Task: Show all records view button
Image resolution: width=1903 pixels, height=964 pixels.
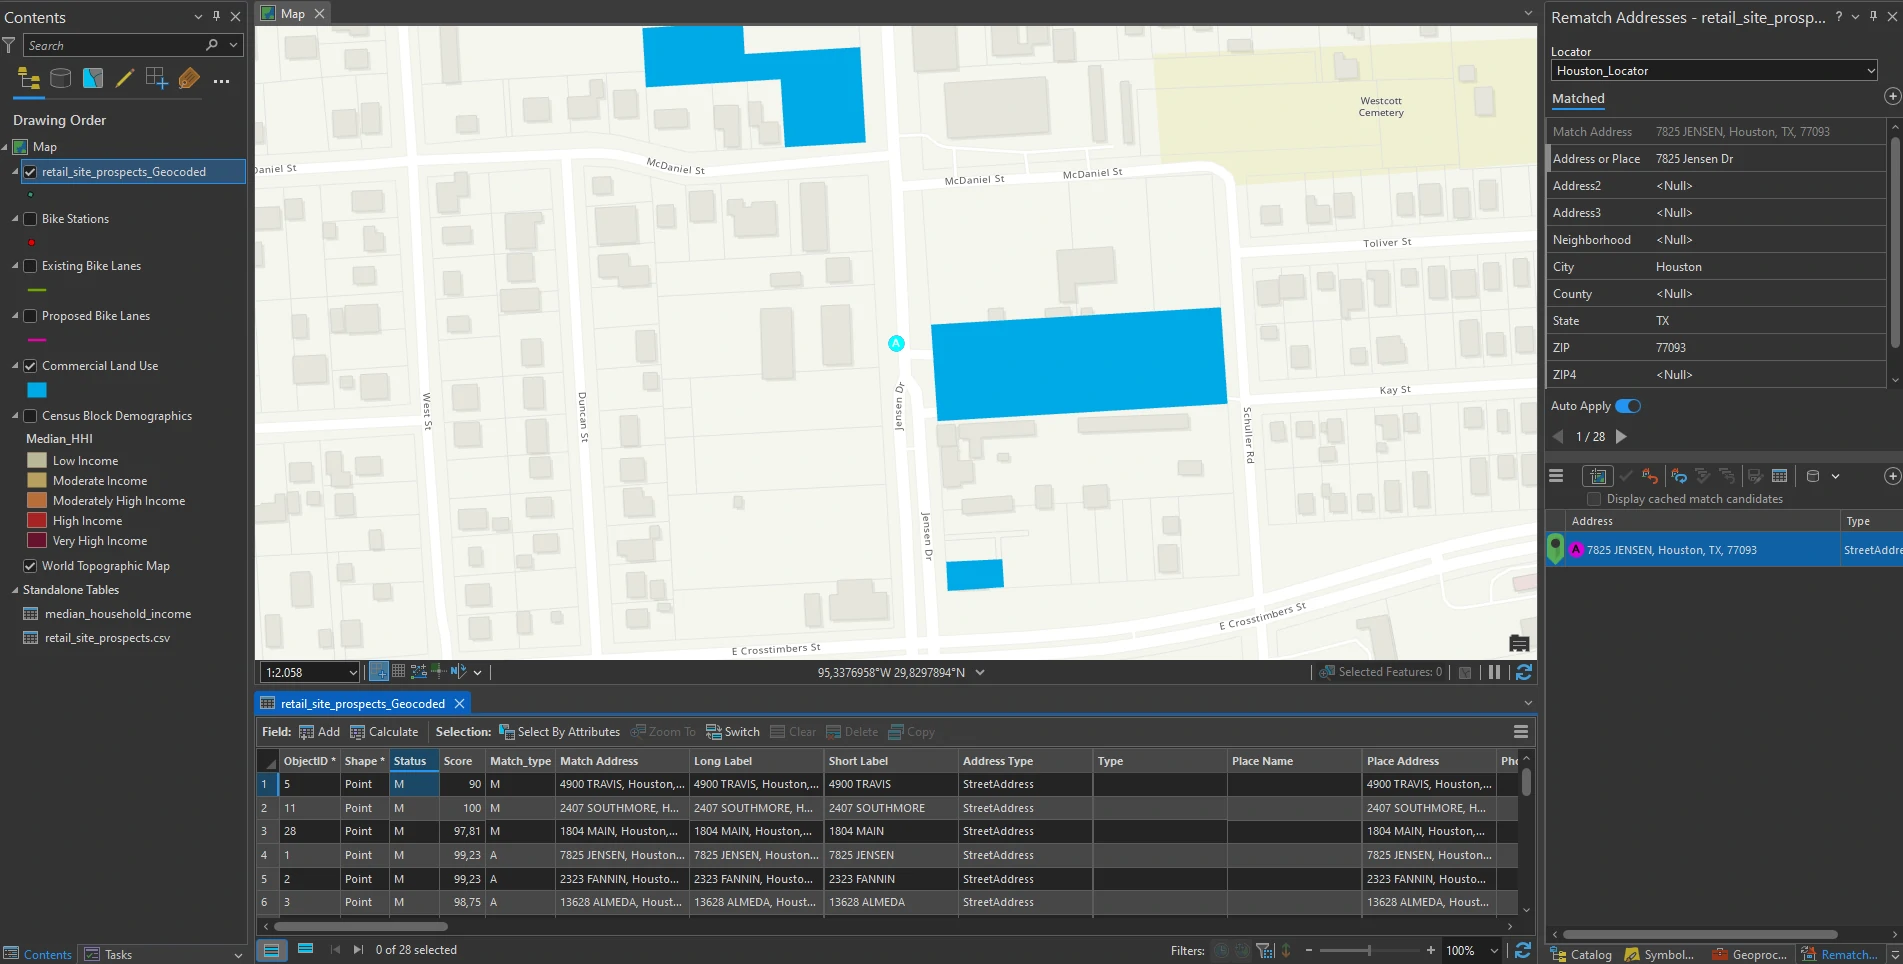Action: tap(271, 950)
